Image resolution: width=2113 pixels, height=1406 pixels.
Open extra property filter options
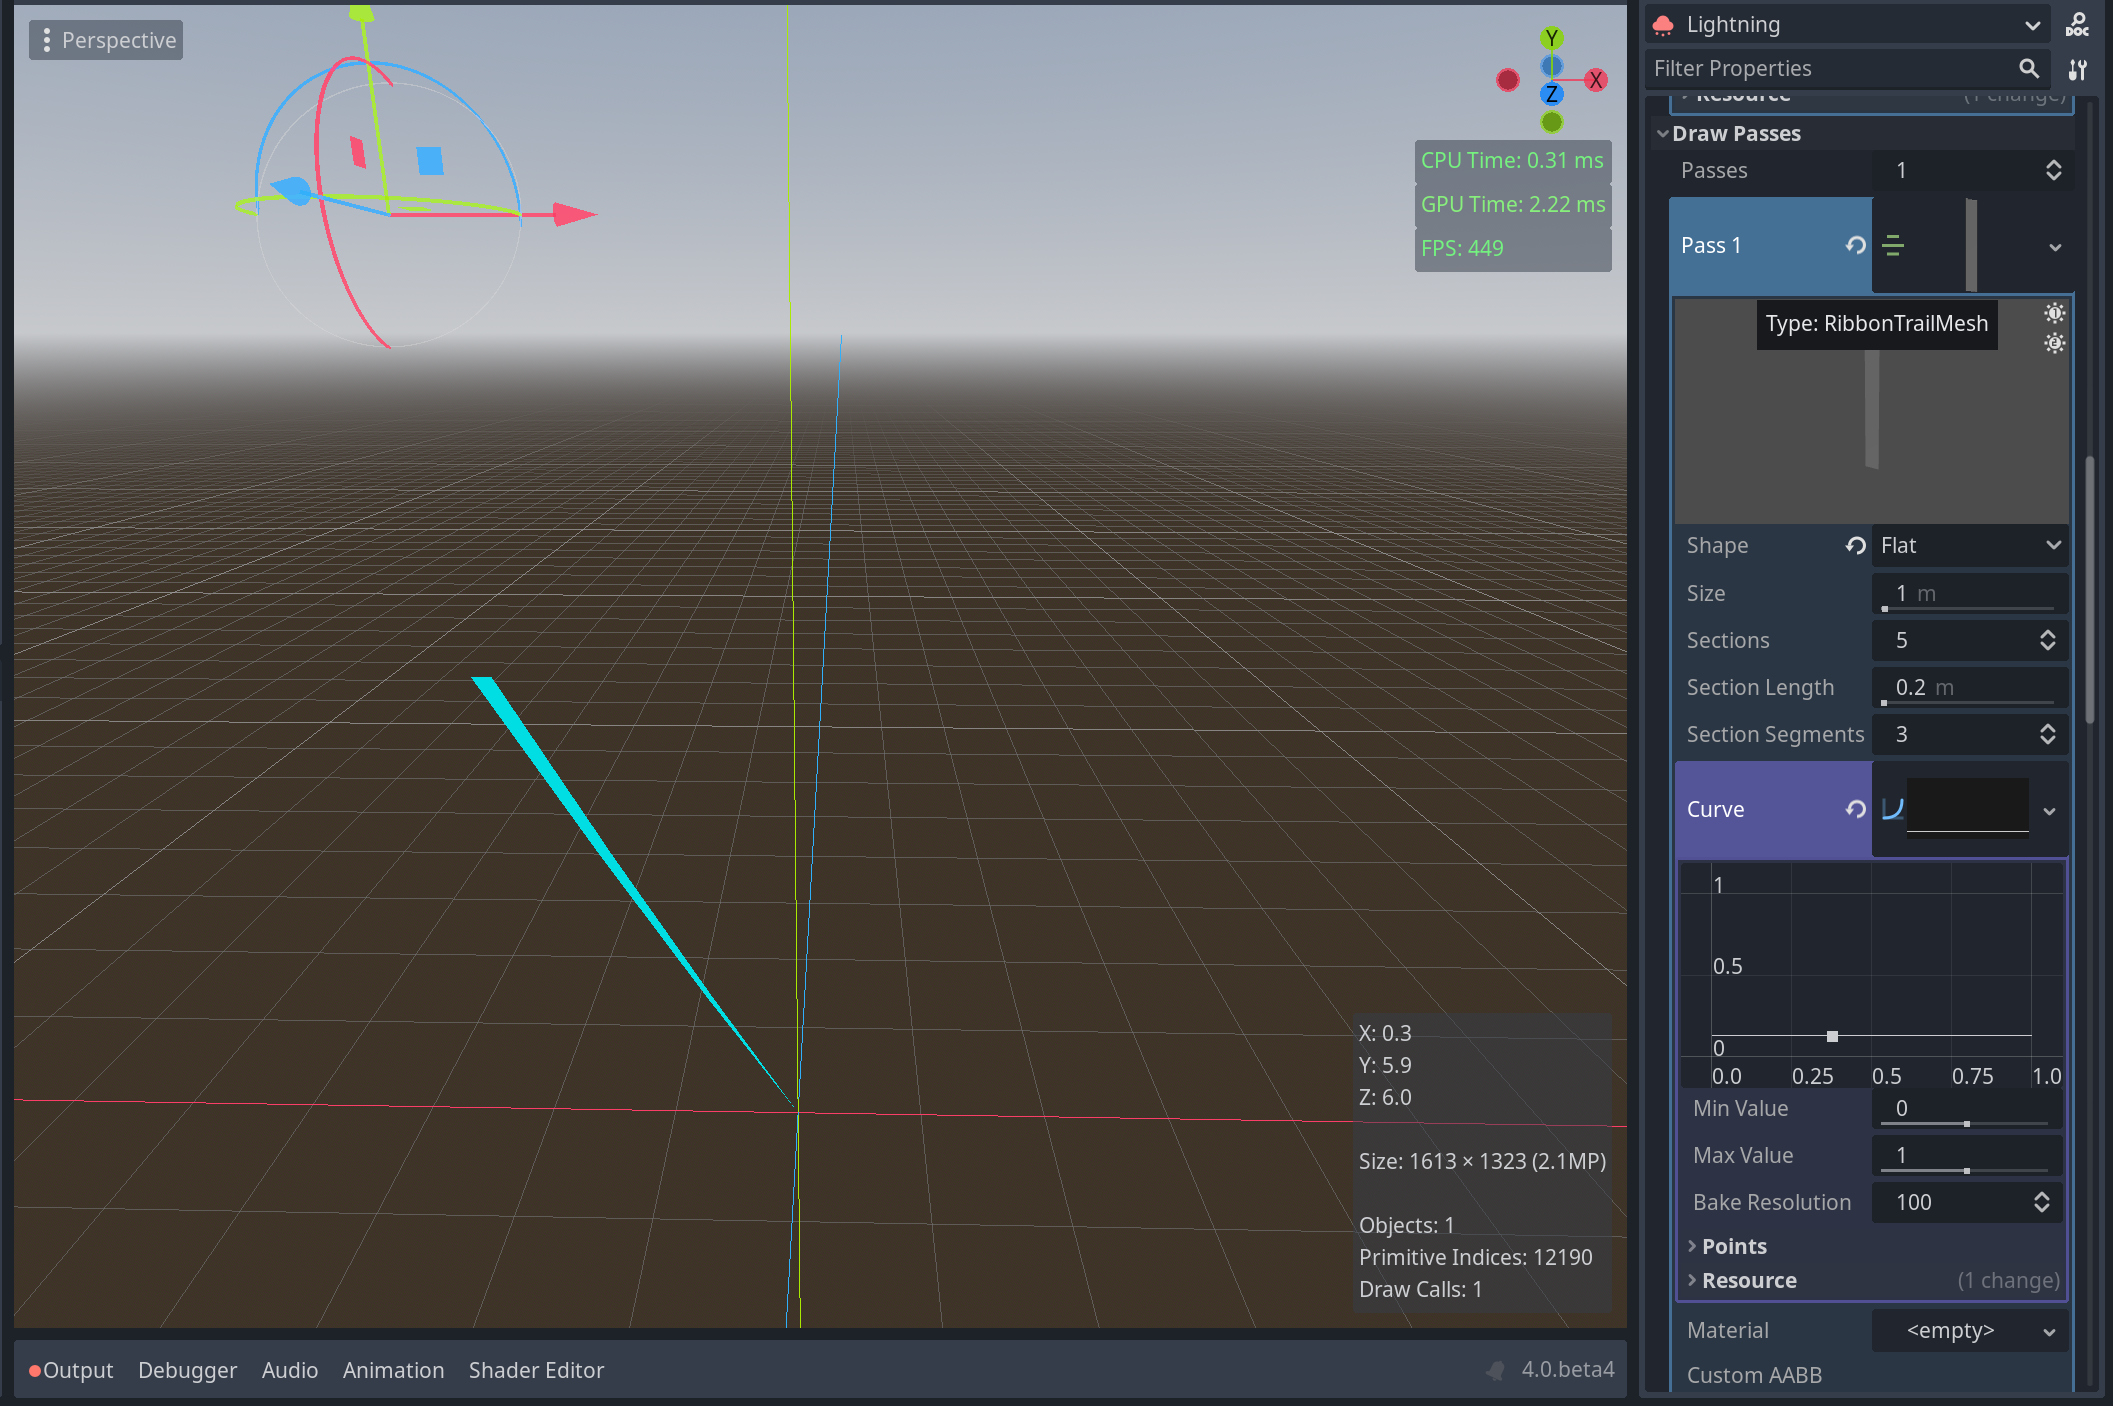[x=2077, y=70]
